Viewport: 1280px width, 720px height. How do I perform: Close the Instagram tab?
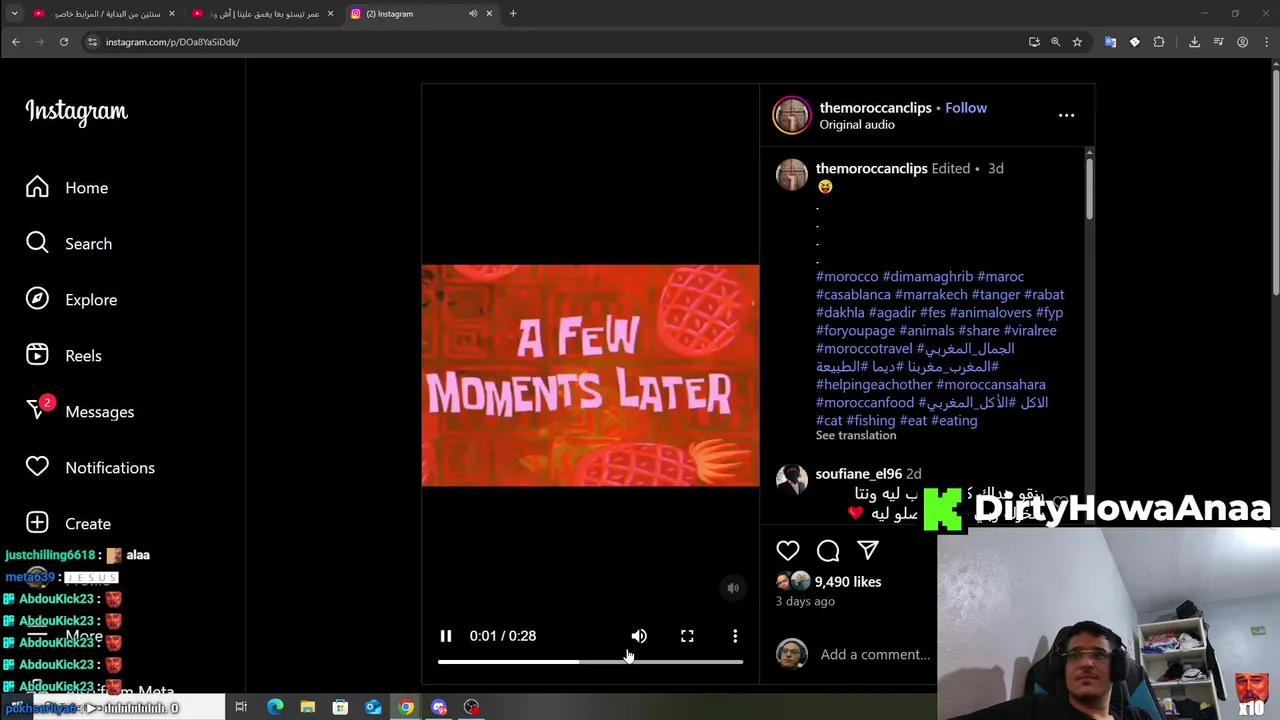pyautogui.click(x=489, y=14)
